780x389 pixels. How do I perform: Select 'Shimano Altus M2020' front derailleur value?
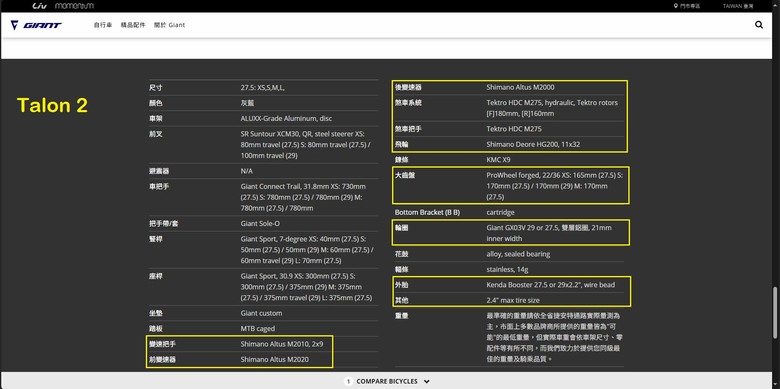tap(275, 359)
